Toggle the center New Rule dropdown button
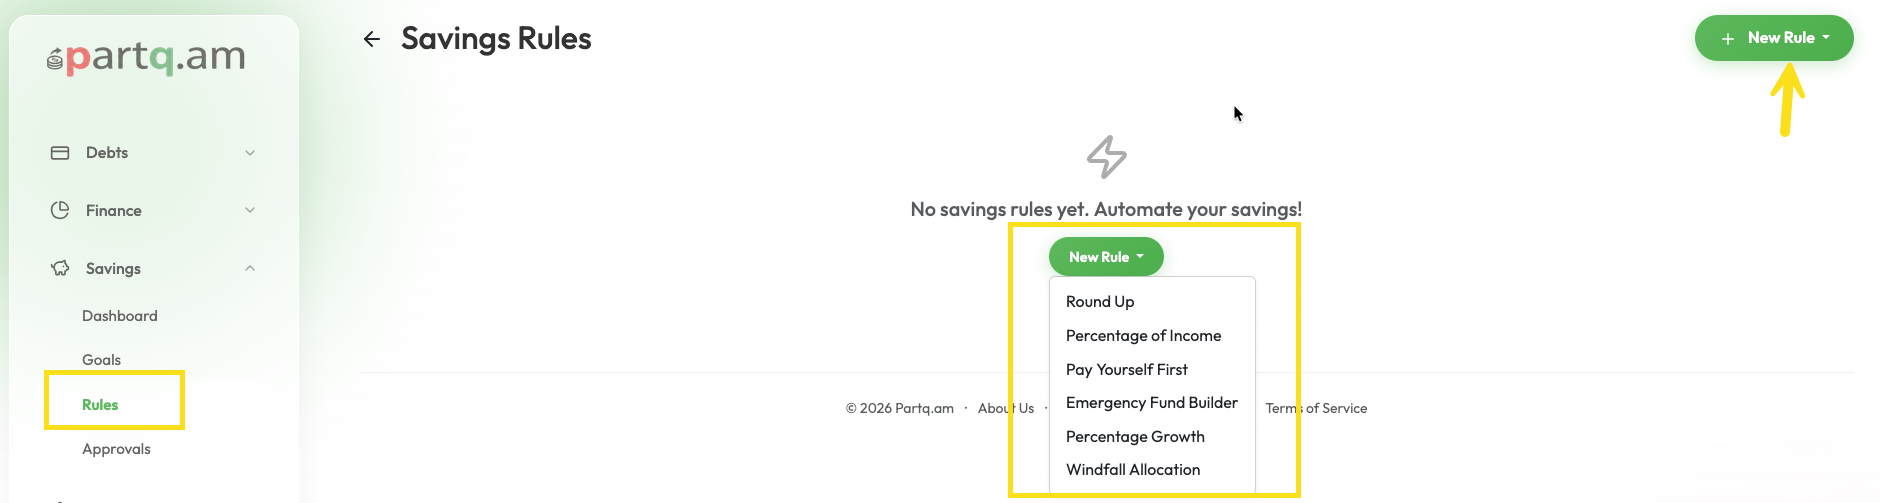The height and width of the screenshot is (503, 1880). coord(1105,257)
